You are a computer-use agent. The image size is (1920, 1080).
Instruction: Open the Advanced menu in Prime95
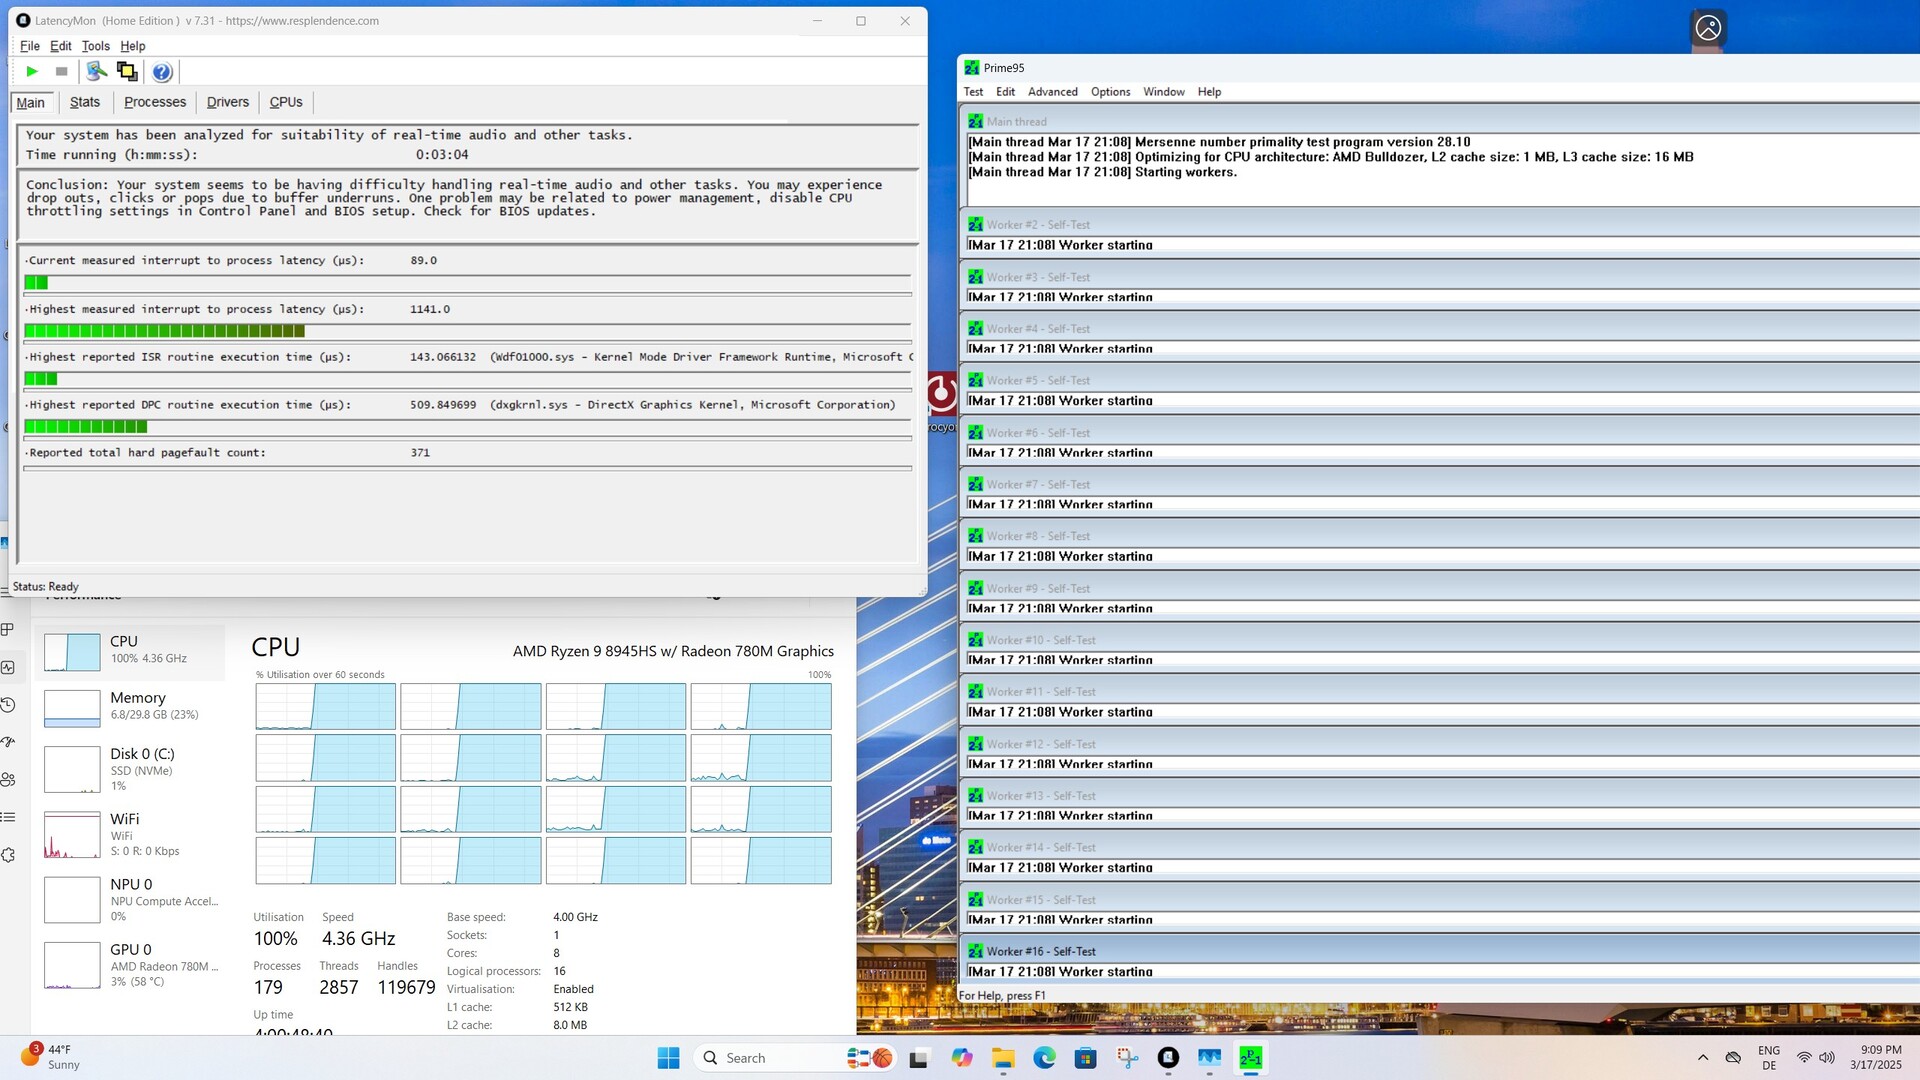[x=1052, y=92]
